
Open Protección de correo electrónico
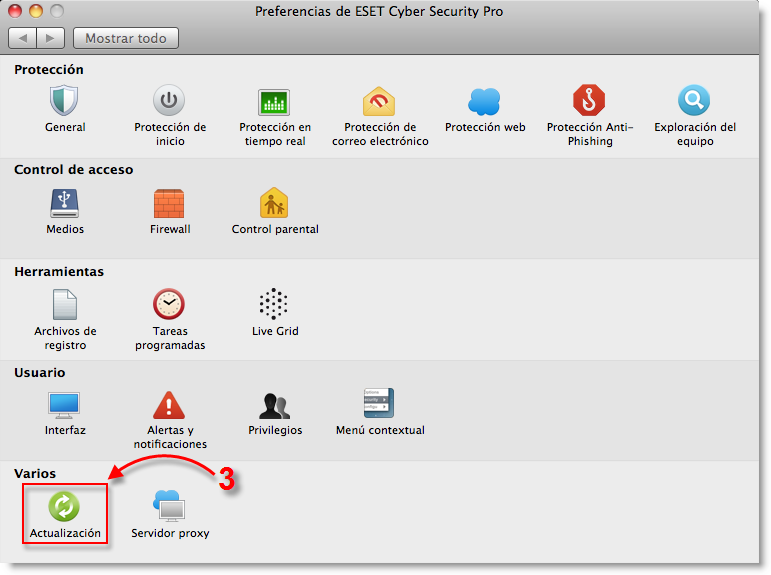(380, 102)
